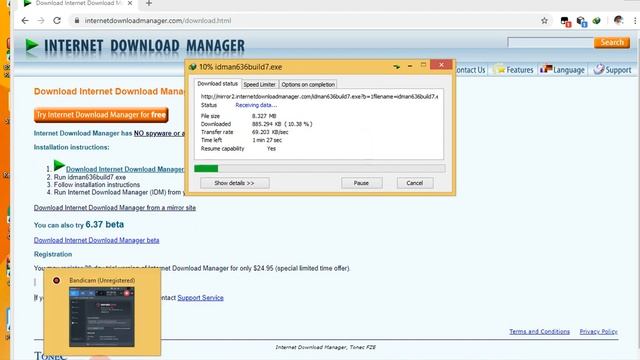This screenshot has height=360, width=640.
Task: Open the Chrome three-dot menu
Action: (x=635, y=20)
